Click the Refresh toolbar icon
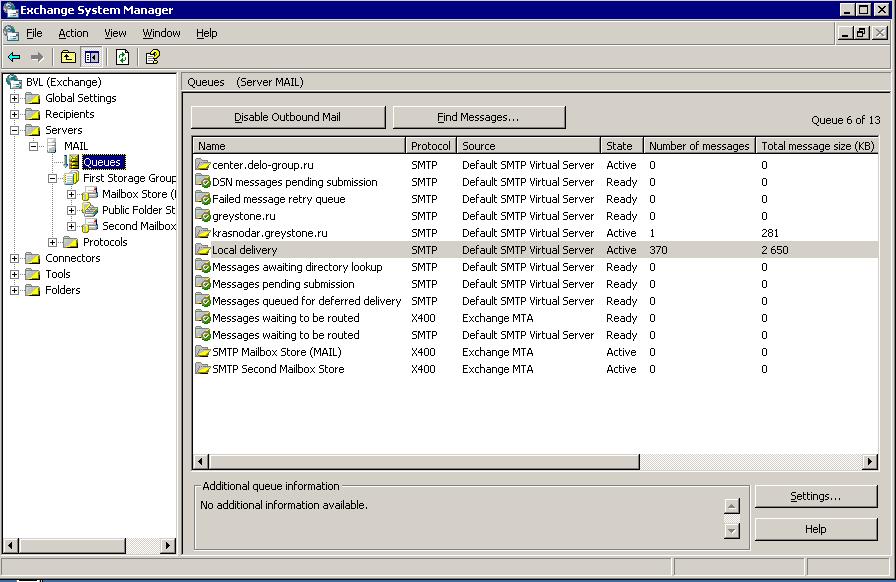Screen dimensions: 896x582 point(122,57)
